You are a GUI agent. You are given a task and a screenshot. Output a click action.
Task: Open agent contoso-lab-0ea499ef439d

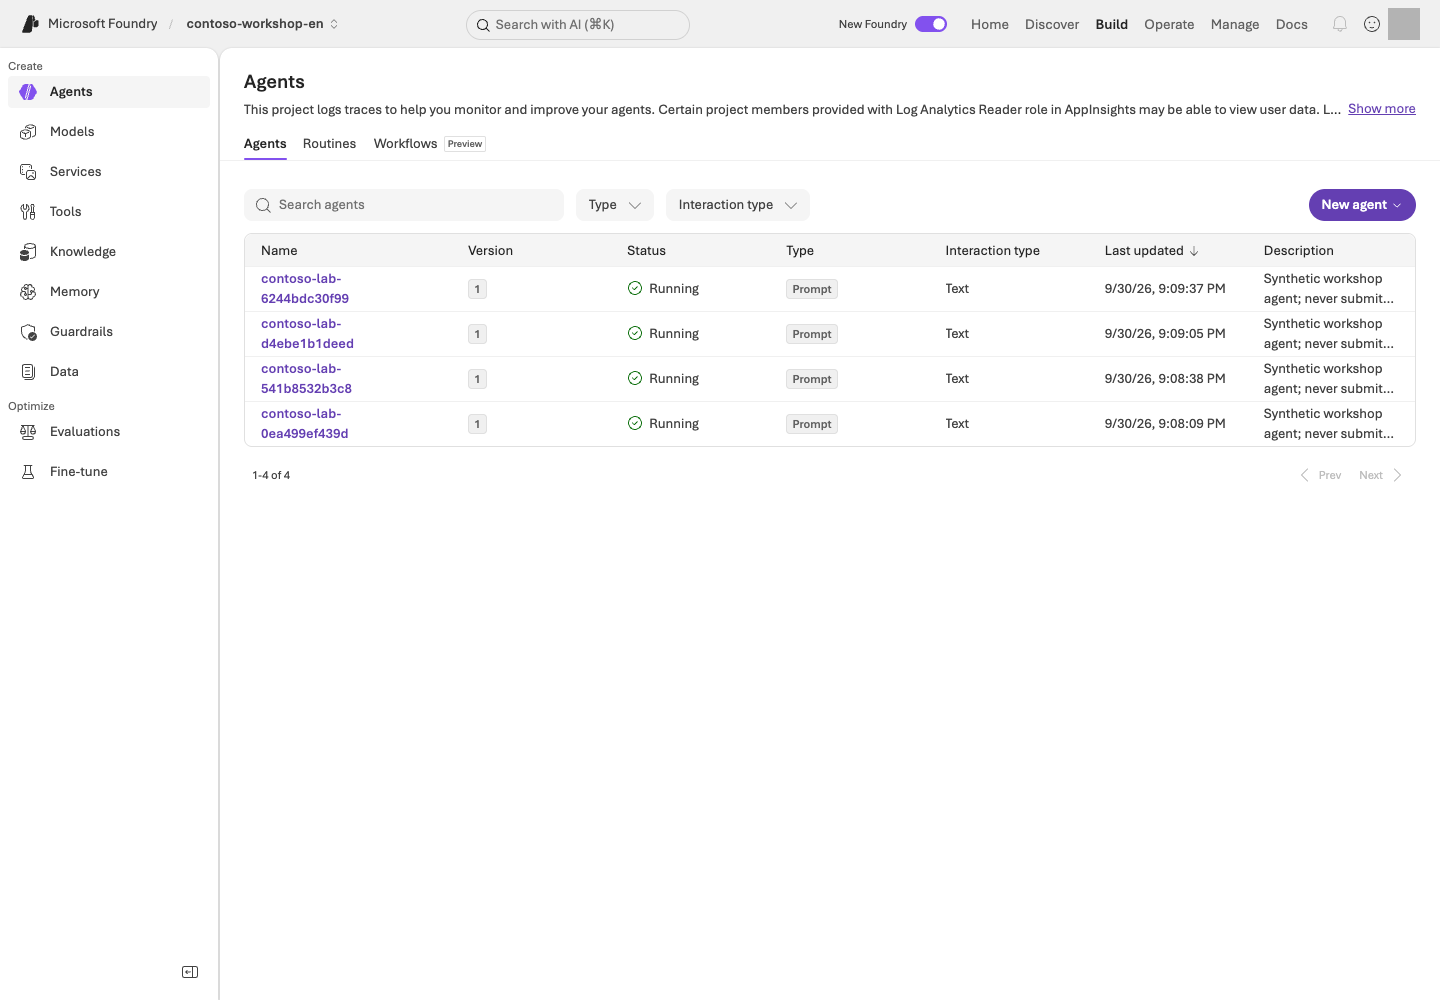[305, 424]
